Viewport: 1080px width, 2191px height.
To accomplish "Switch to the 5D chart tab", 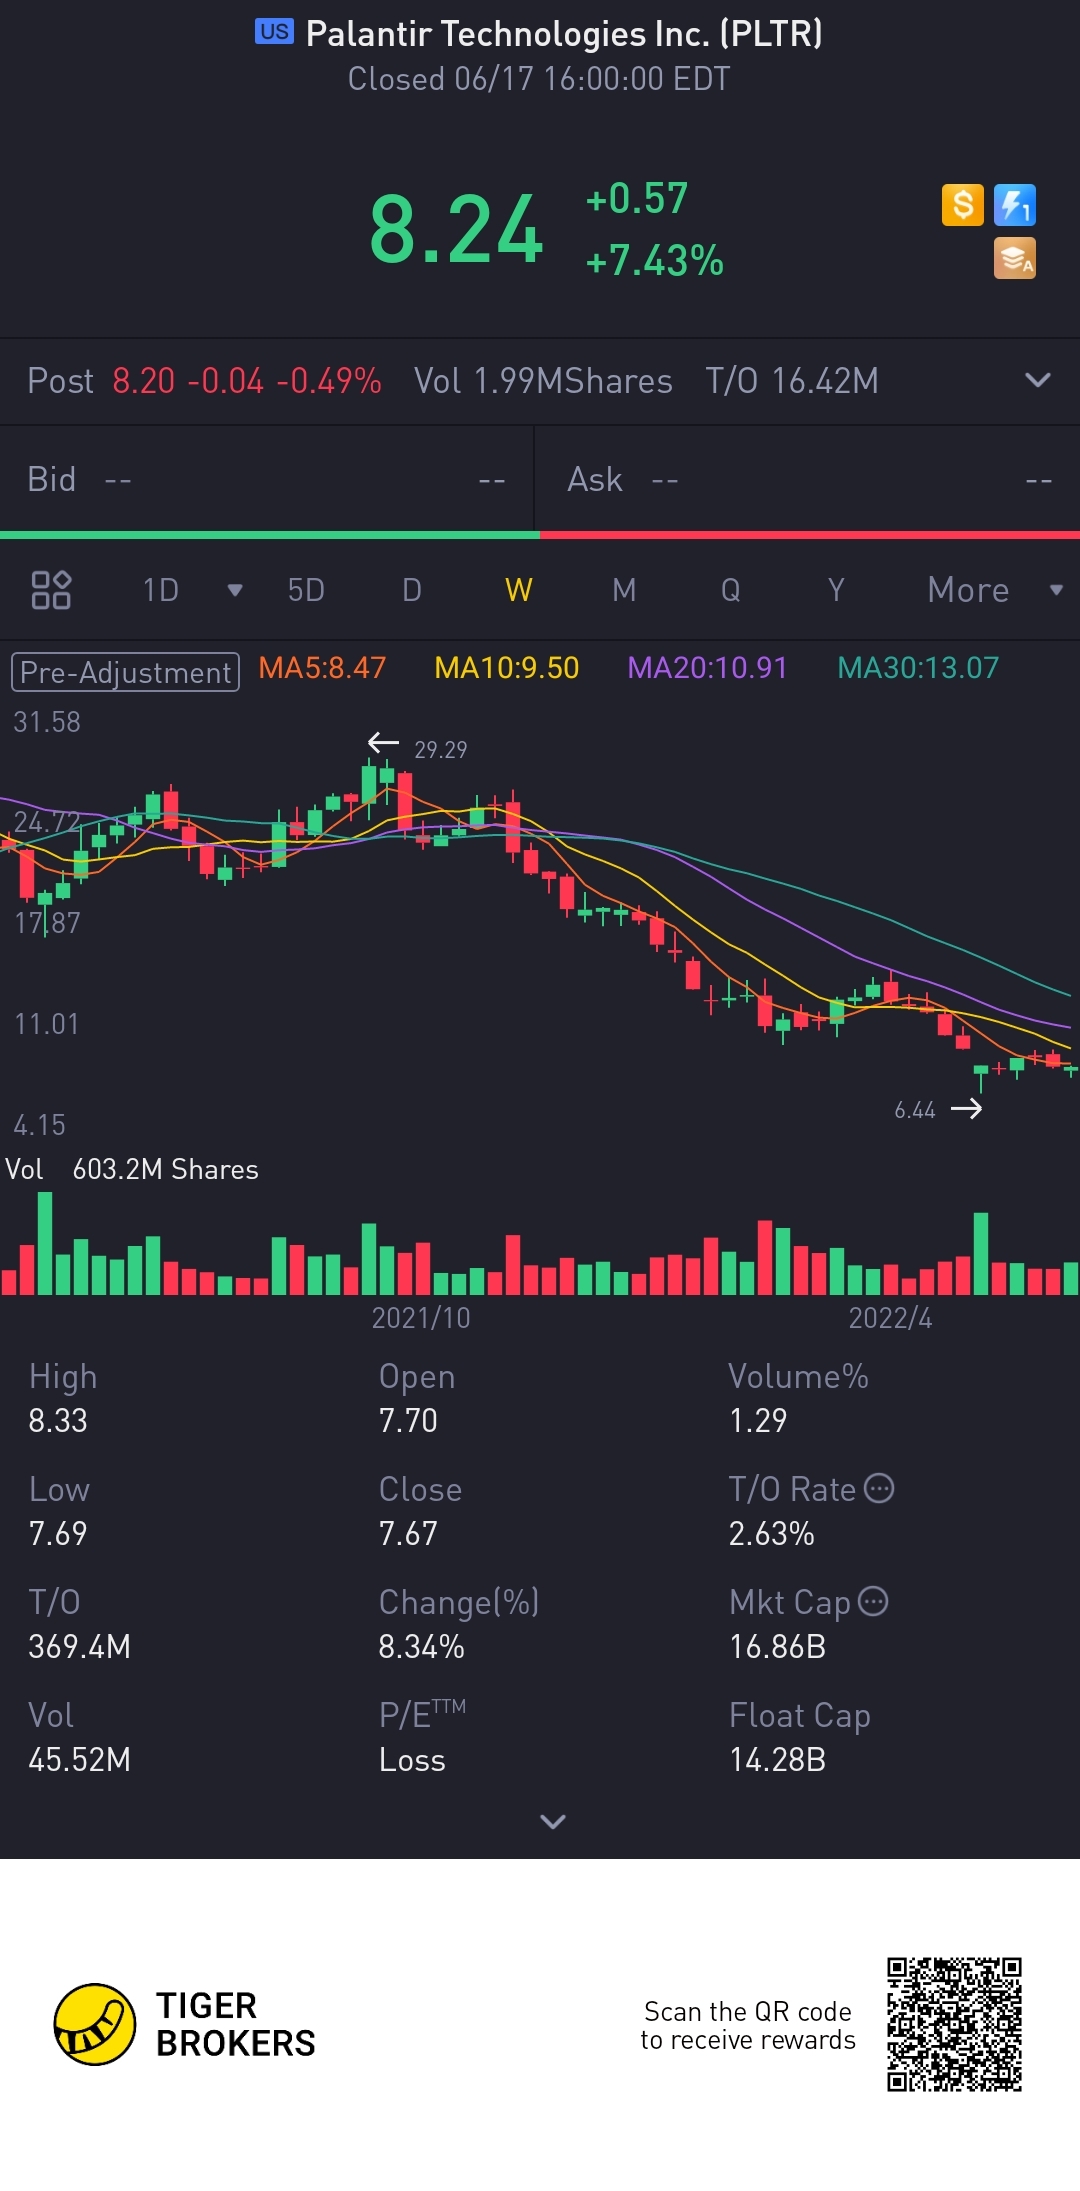I will point(306,590).
